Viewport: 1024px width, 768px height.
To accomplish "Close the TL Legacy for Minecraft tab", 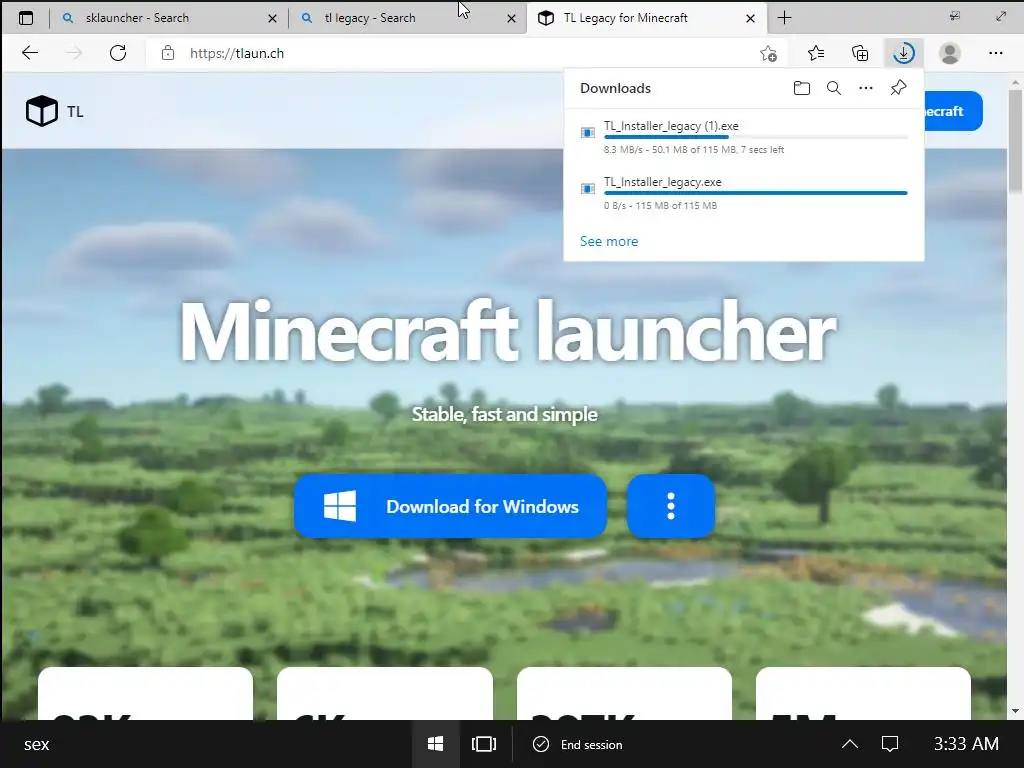I will pos(750,19).
